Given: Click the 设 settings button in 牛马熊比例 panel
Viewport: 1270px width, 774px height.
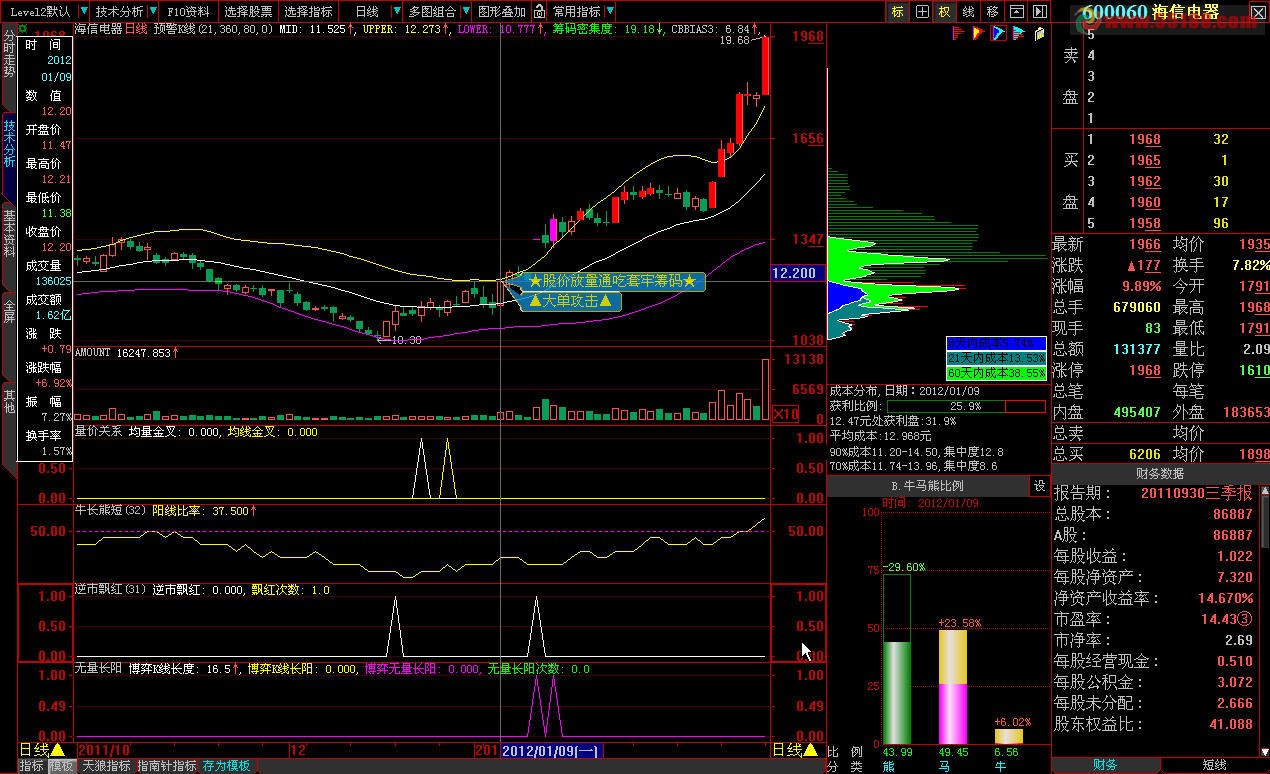Looking at the screenshot, I should click(1039, 486).
